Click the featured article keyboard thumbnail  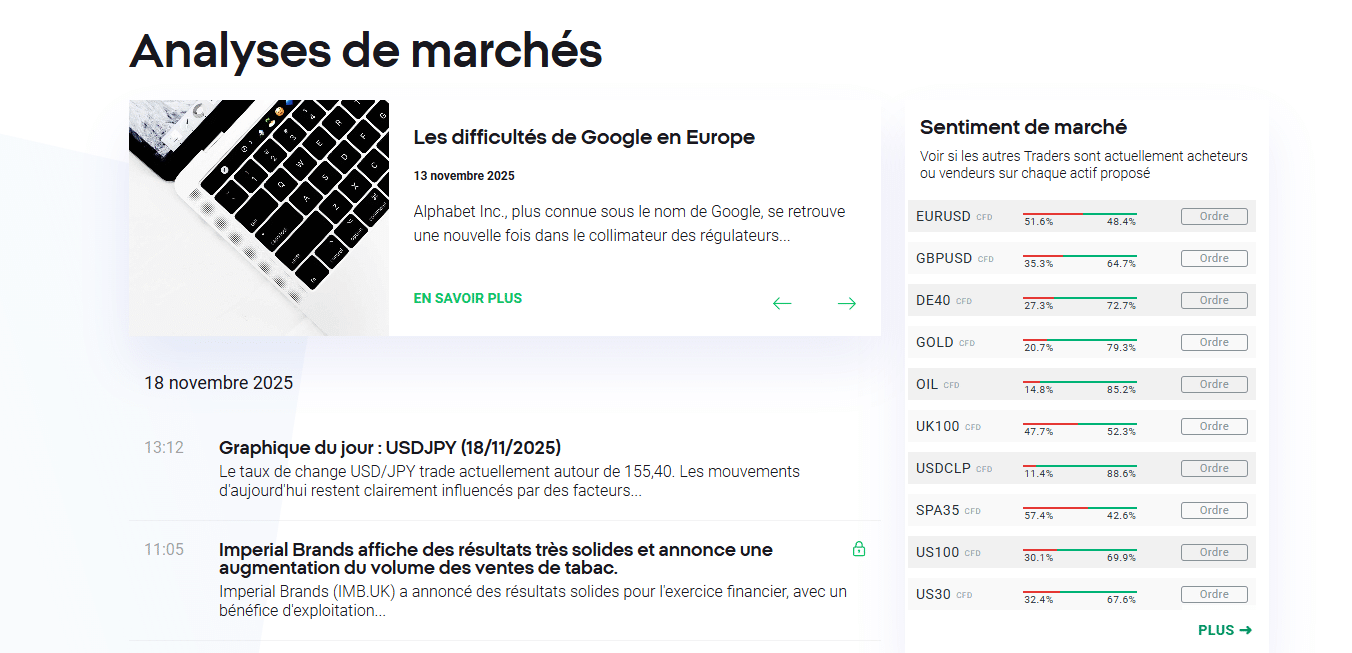coord(258,217)
